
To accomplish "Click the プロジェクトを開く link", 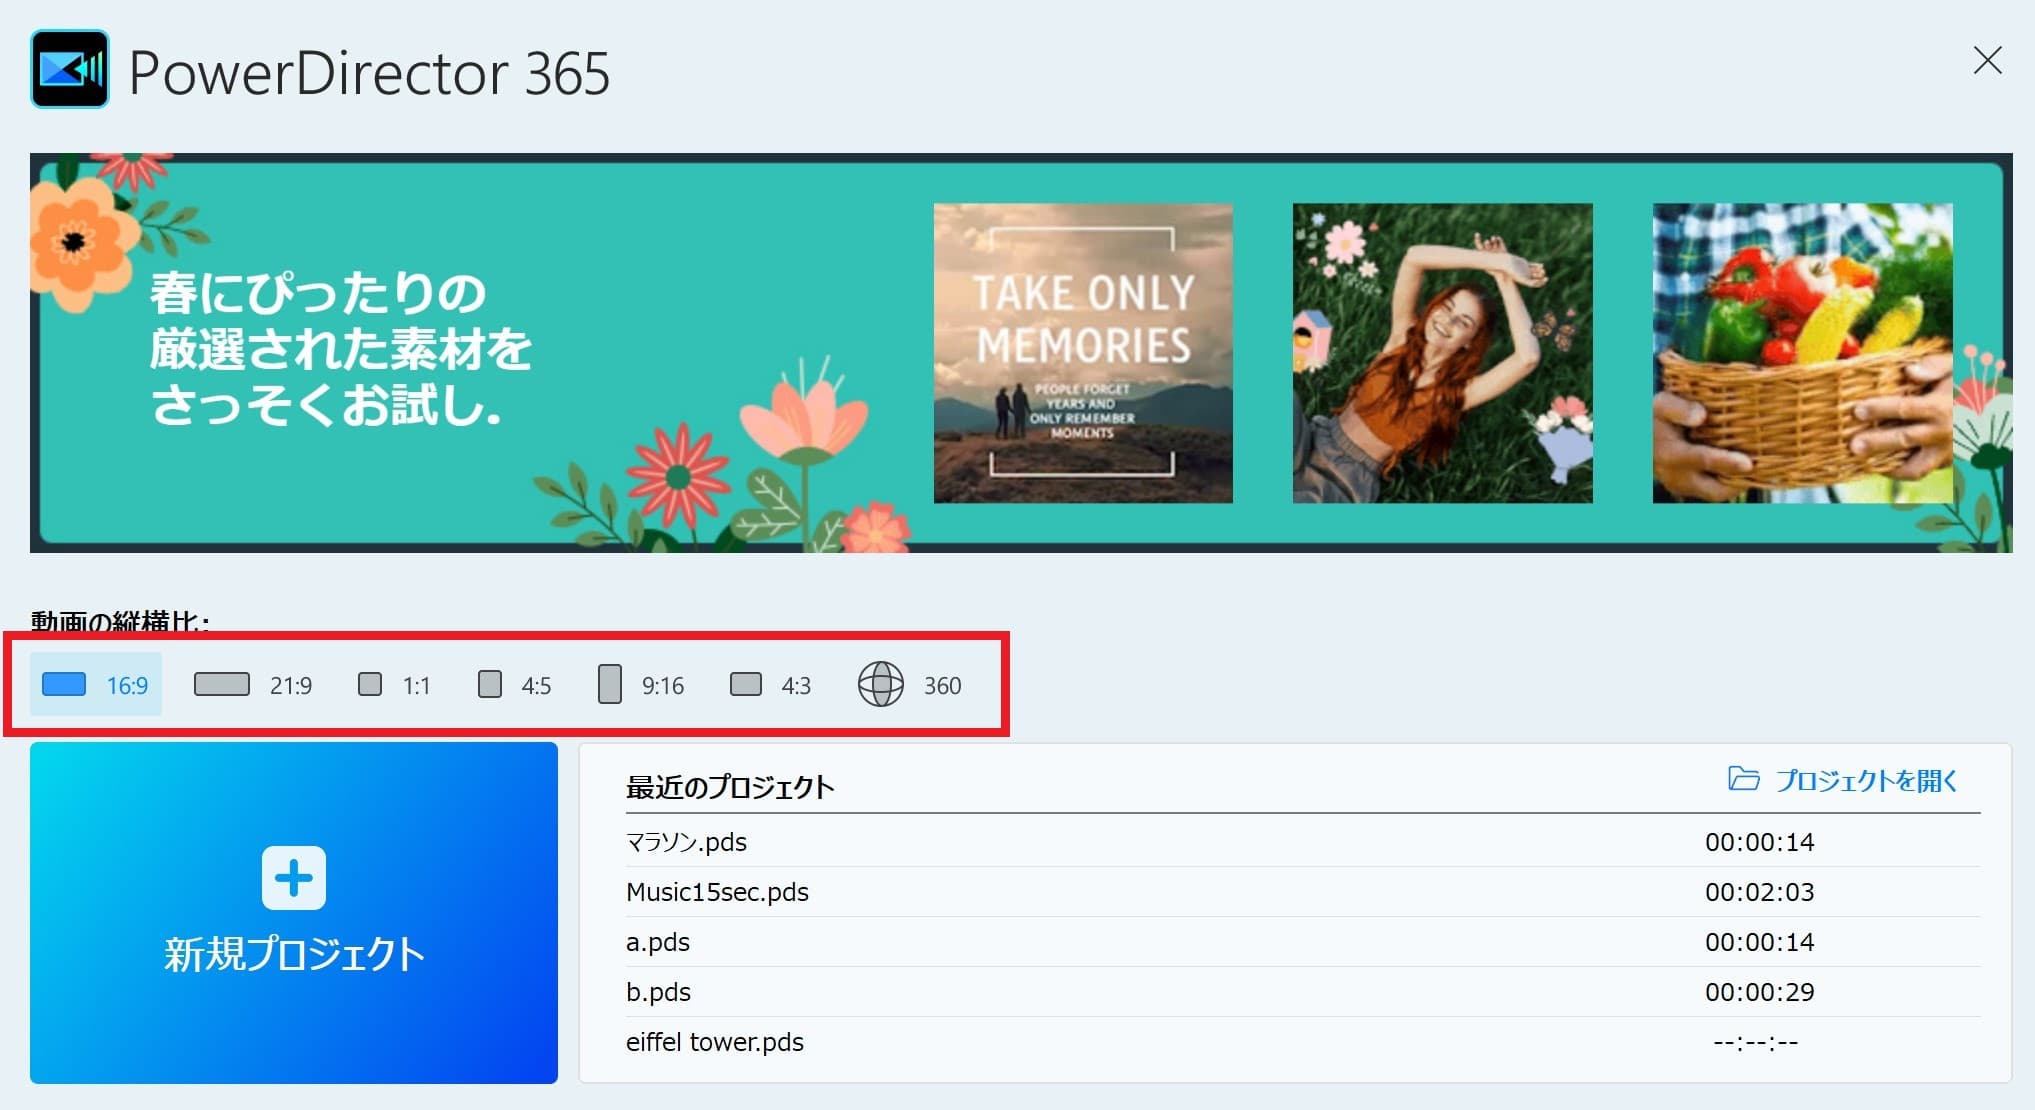I will point(1866,781).
